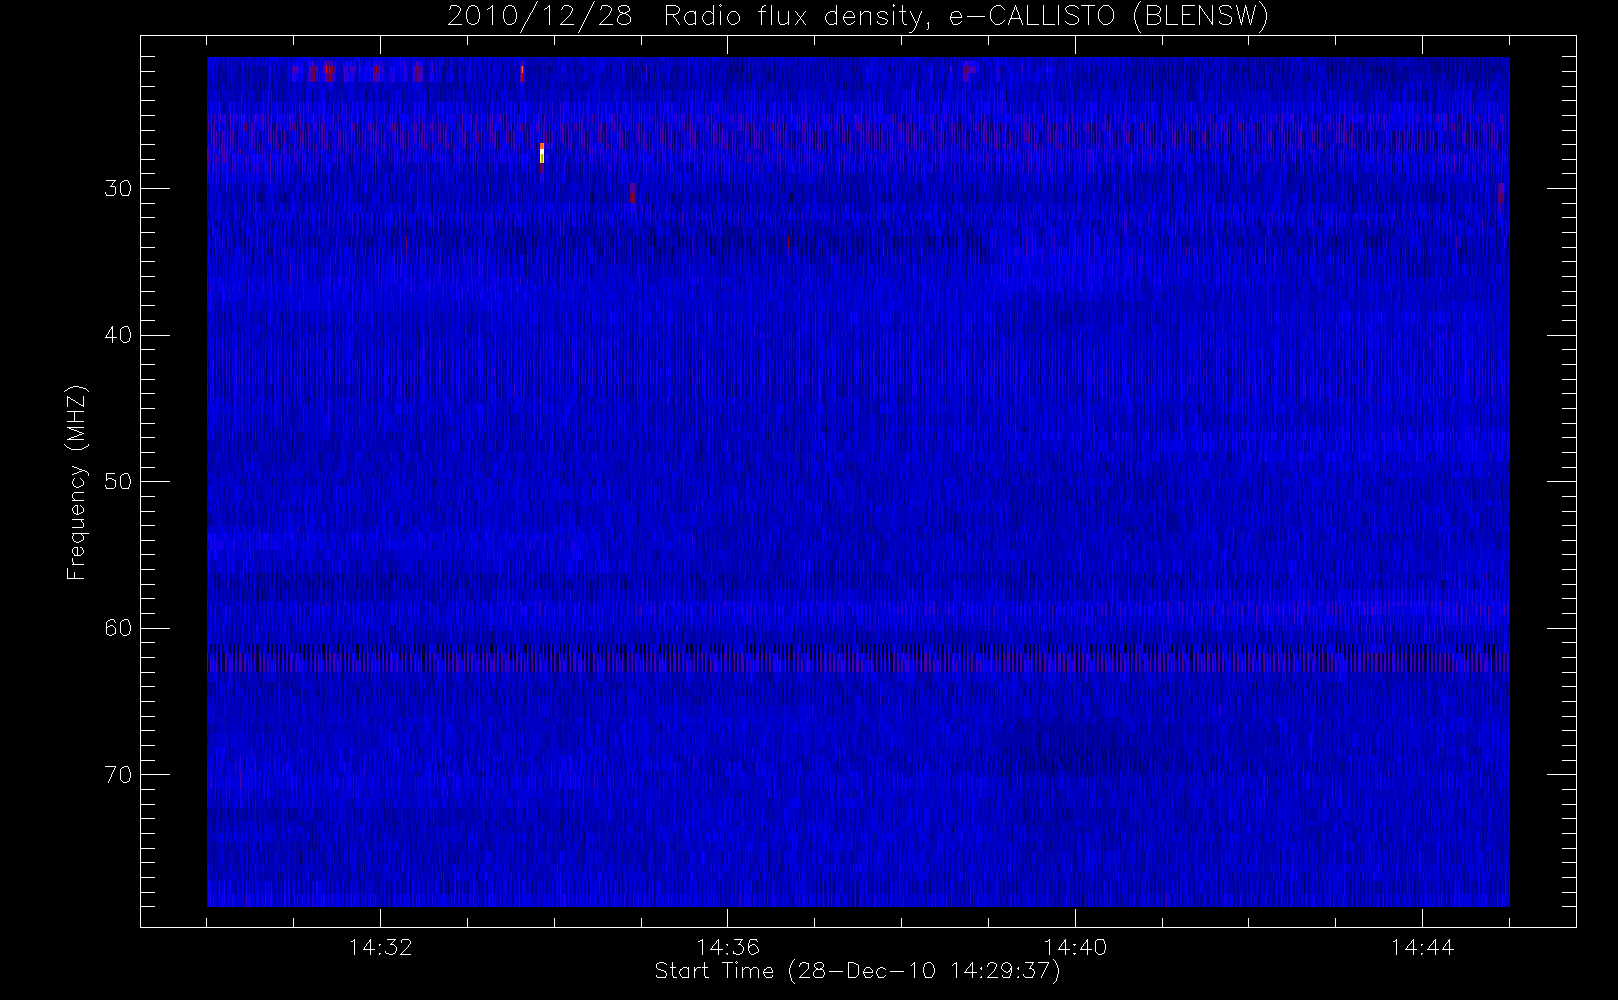Click the 14:40 time tick label
This screenshot has height=1000, width=1618.
[x=1075, y=947]
